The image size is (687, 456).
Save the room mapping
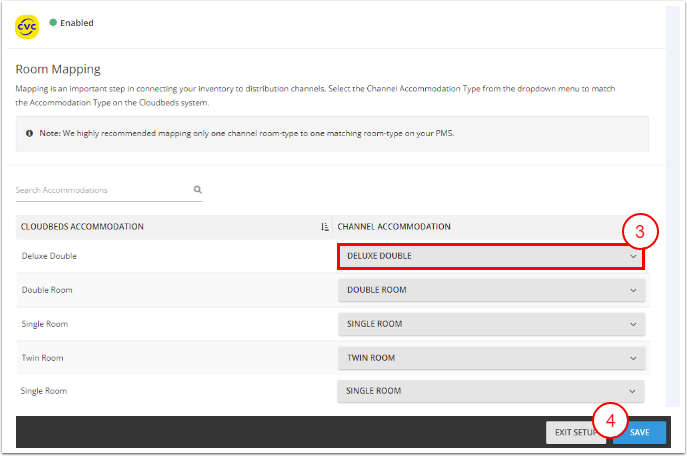click(640, 432)
